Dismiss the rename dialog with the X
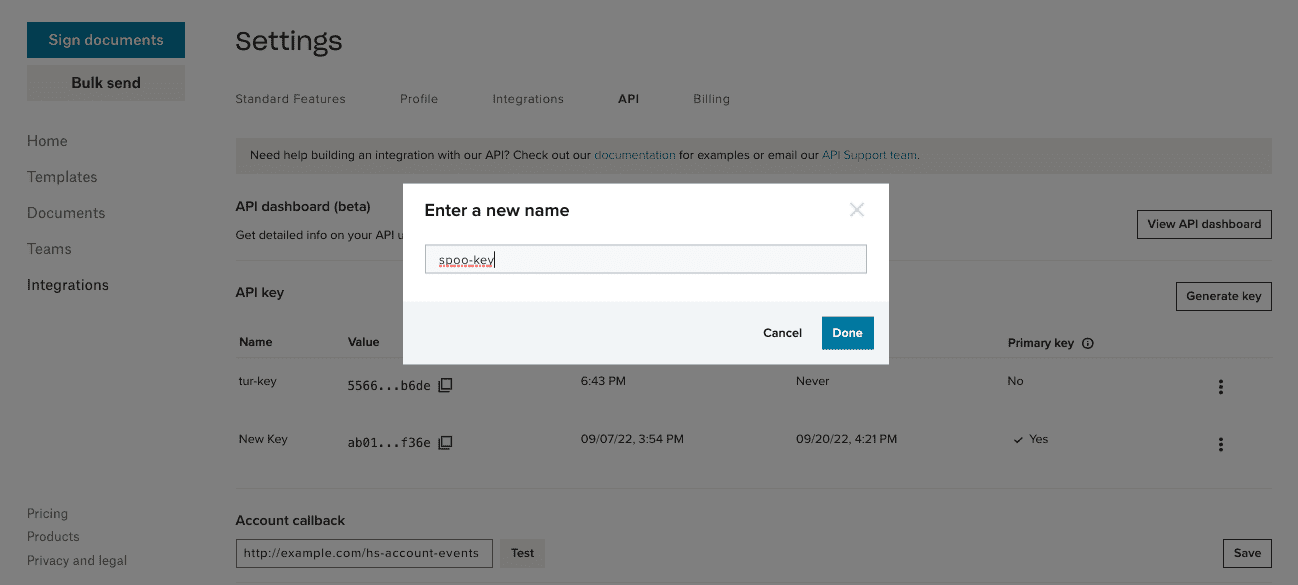The image size is (1298, 585). point(856,209)
